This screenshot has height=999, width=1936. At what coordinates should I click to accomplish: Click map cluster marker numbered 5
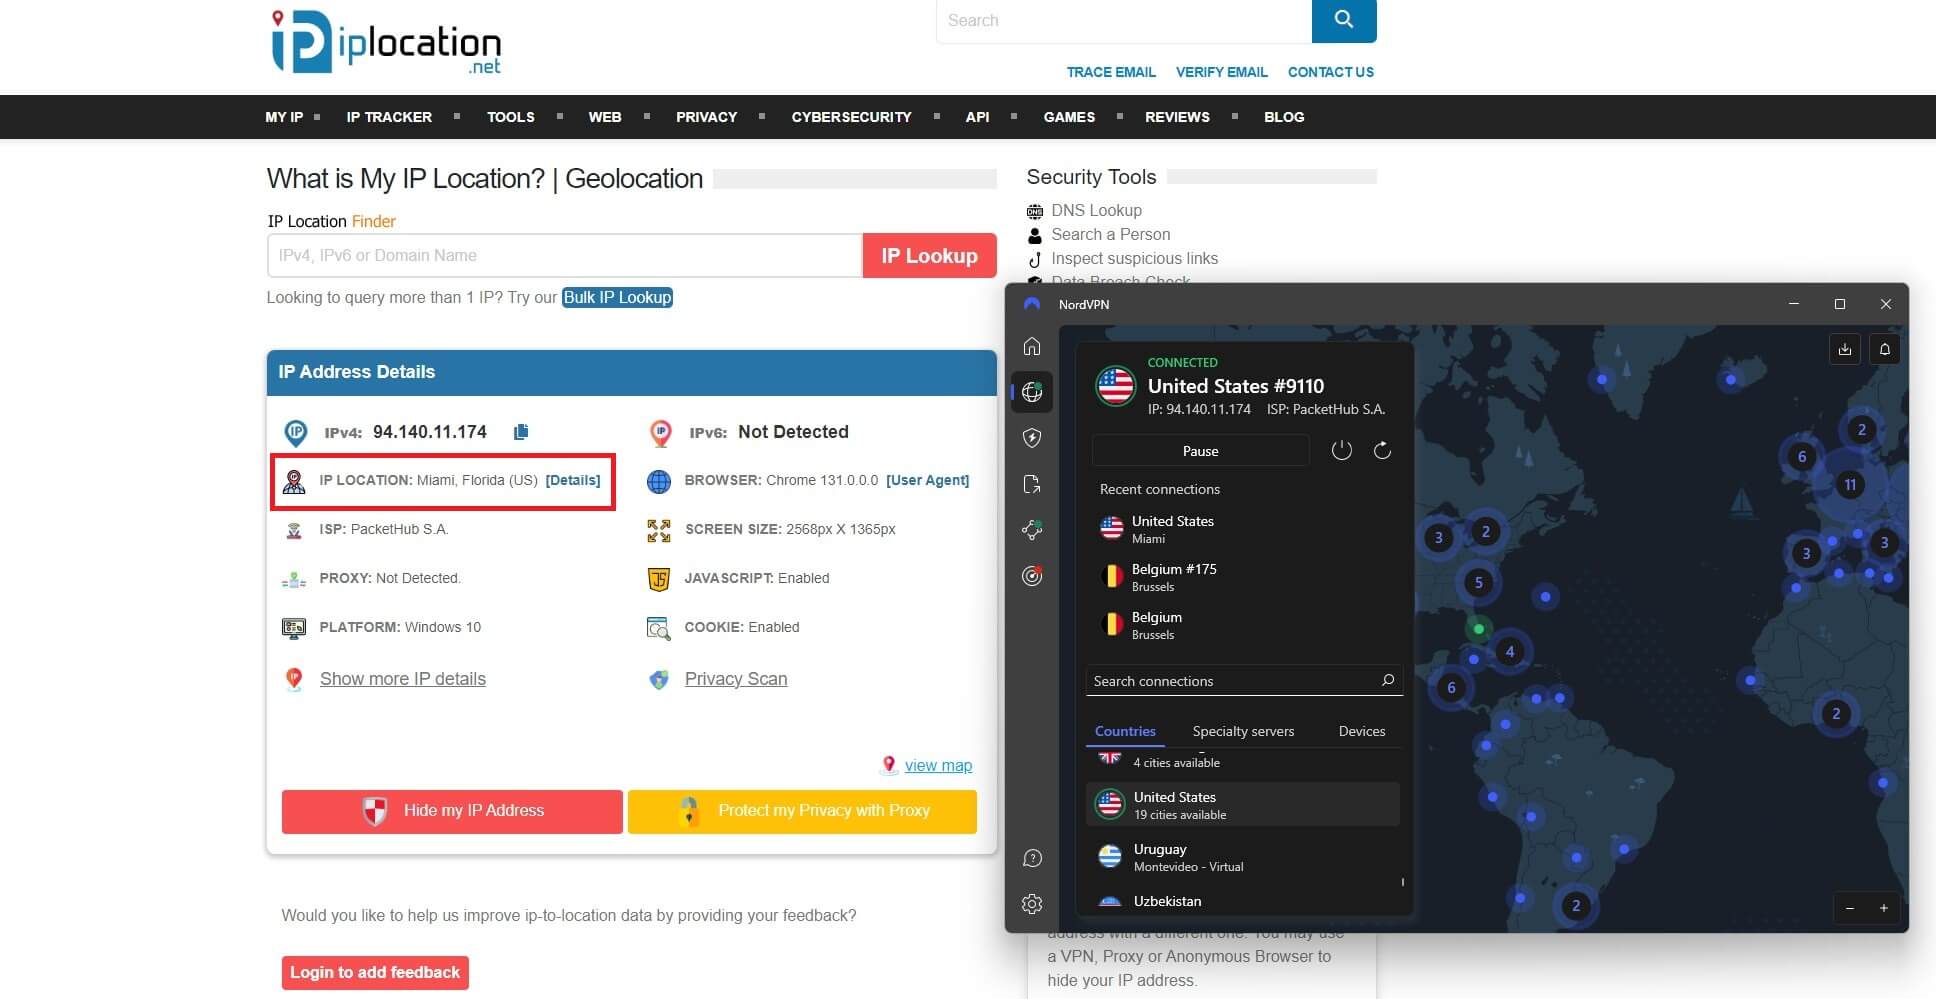[x=1478, y=582]
